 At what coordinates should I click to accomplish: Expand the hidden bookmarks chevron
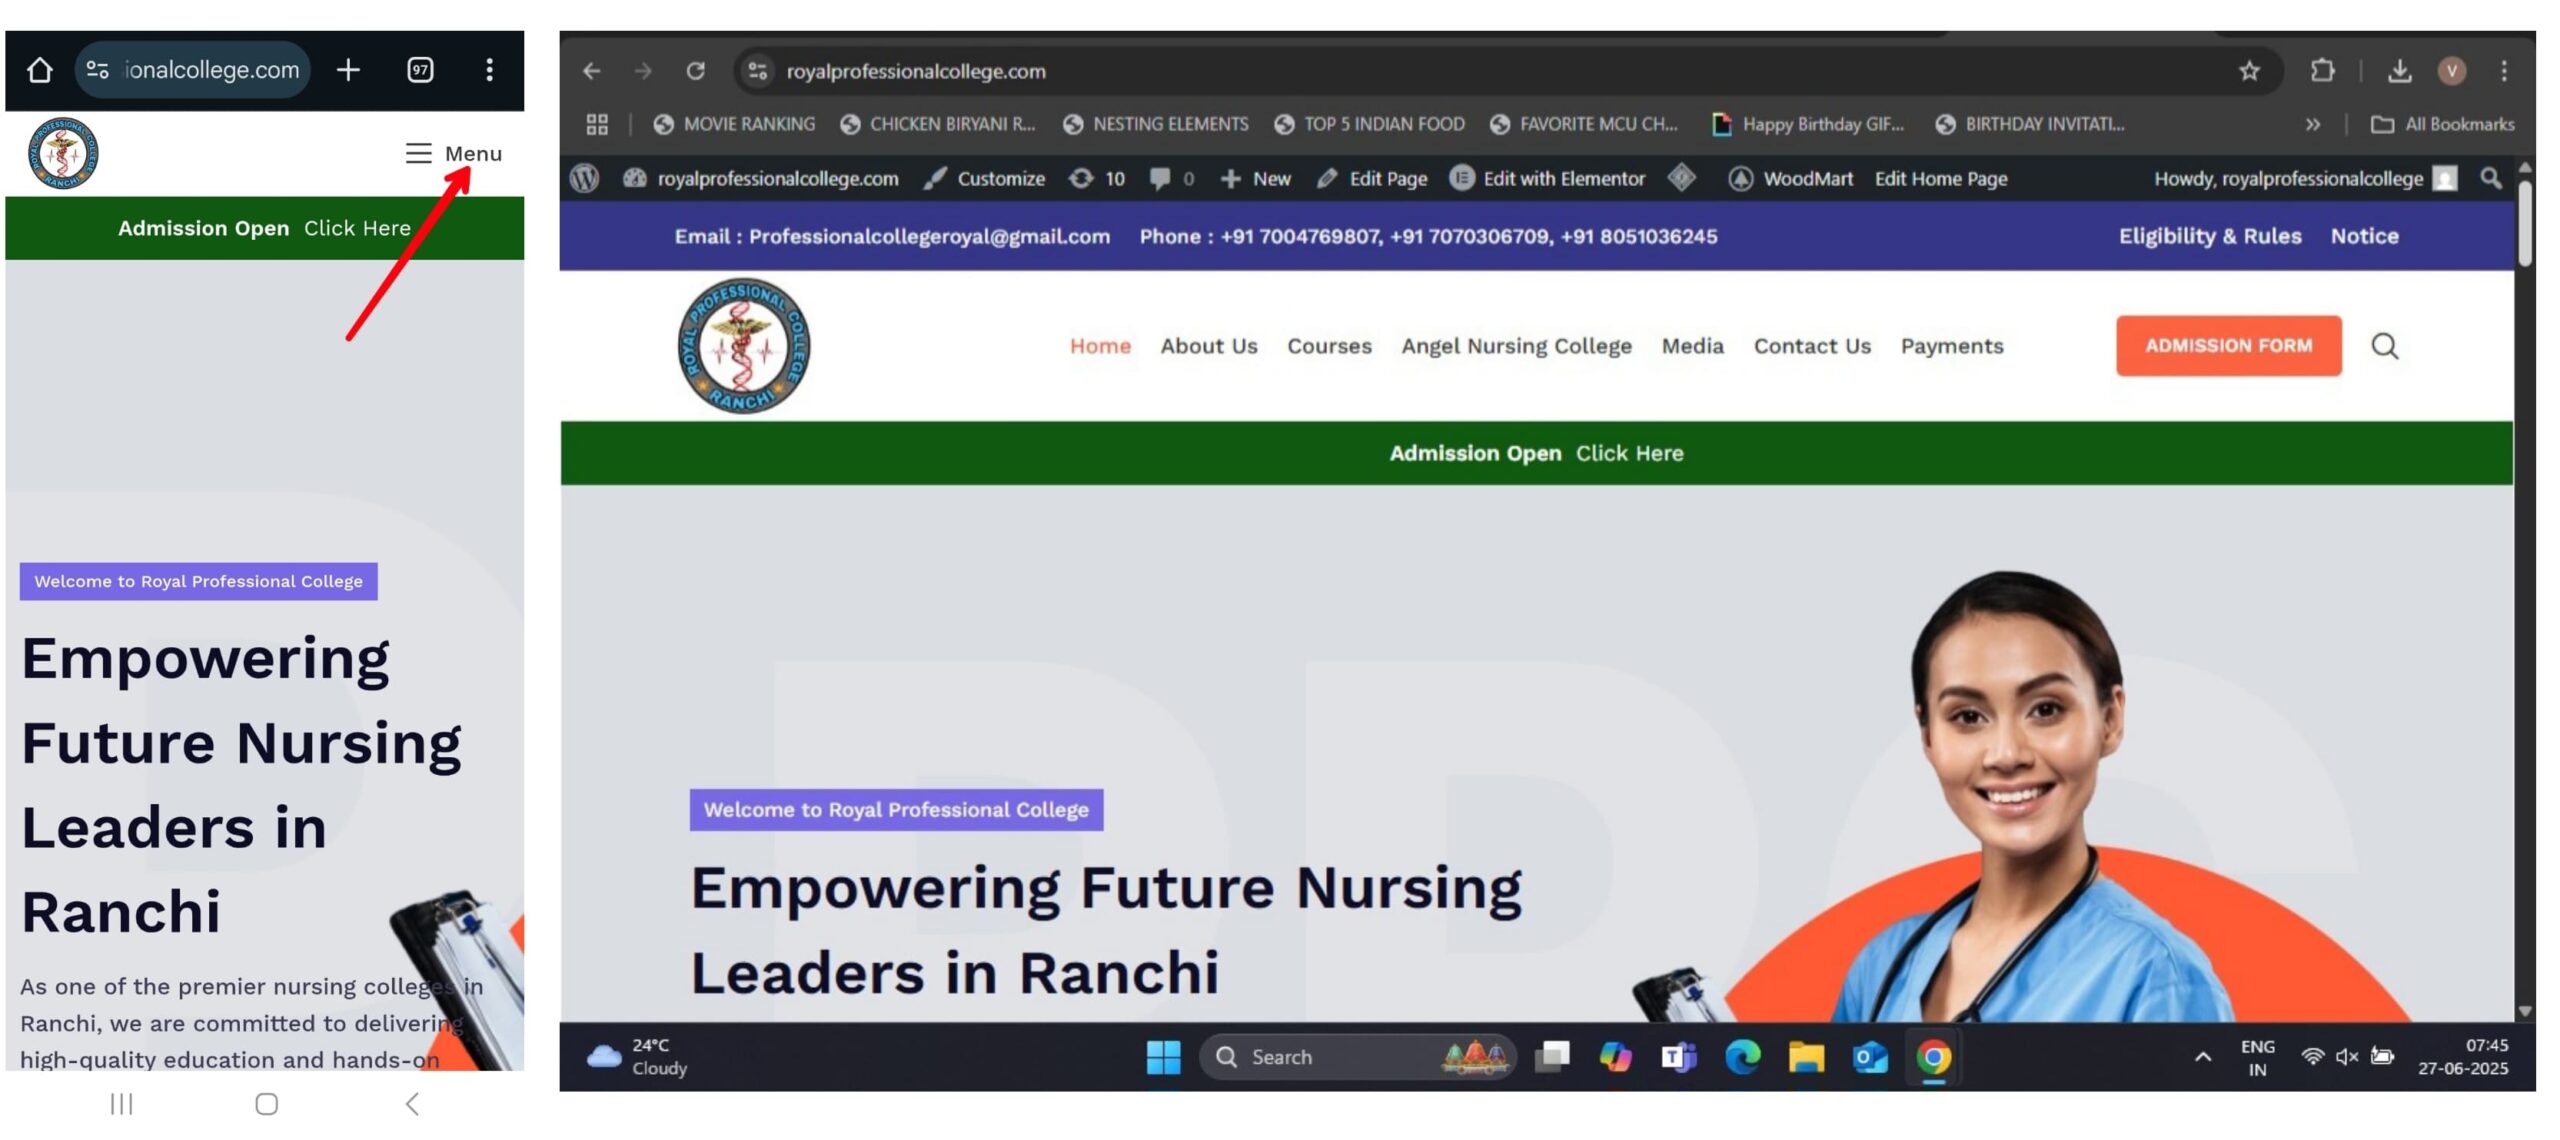click(2313, 125)
